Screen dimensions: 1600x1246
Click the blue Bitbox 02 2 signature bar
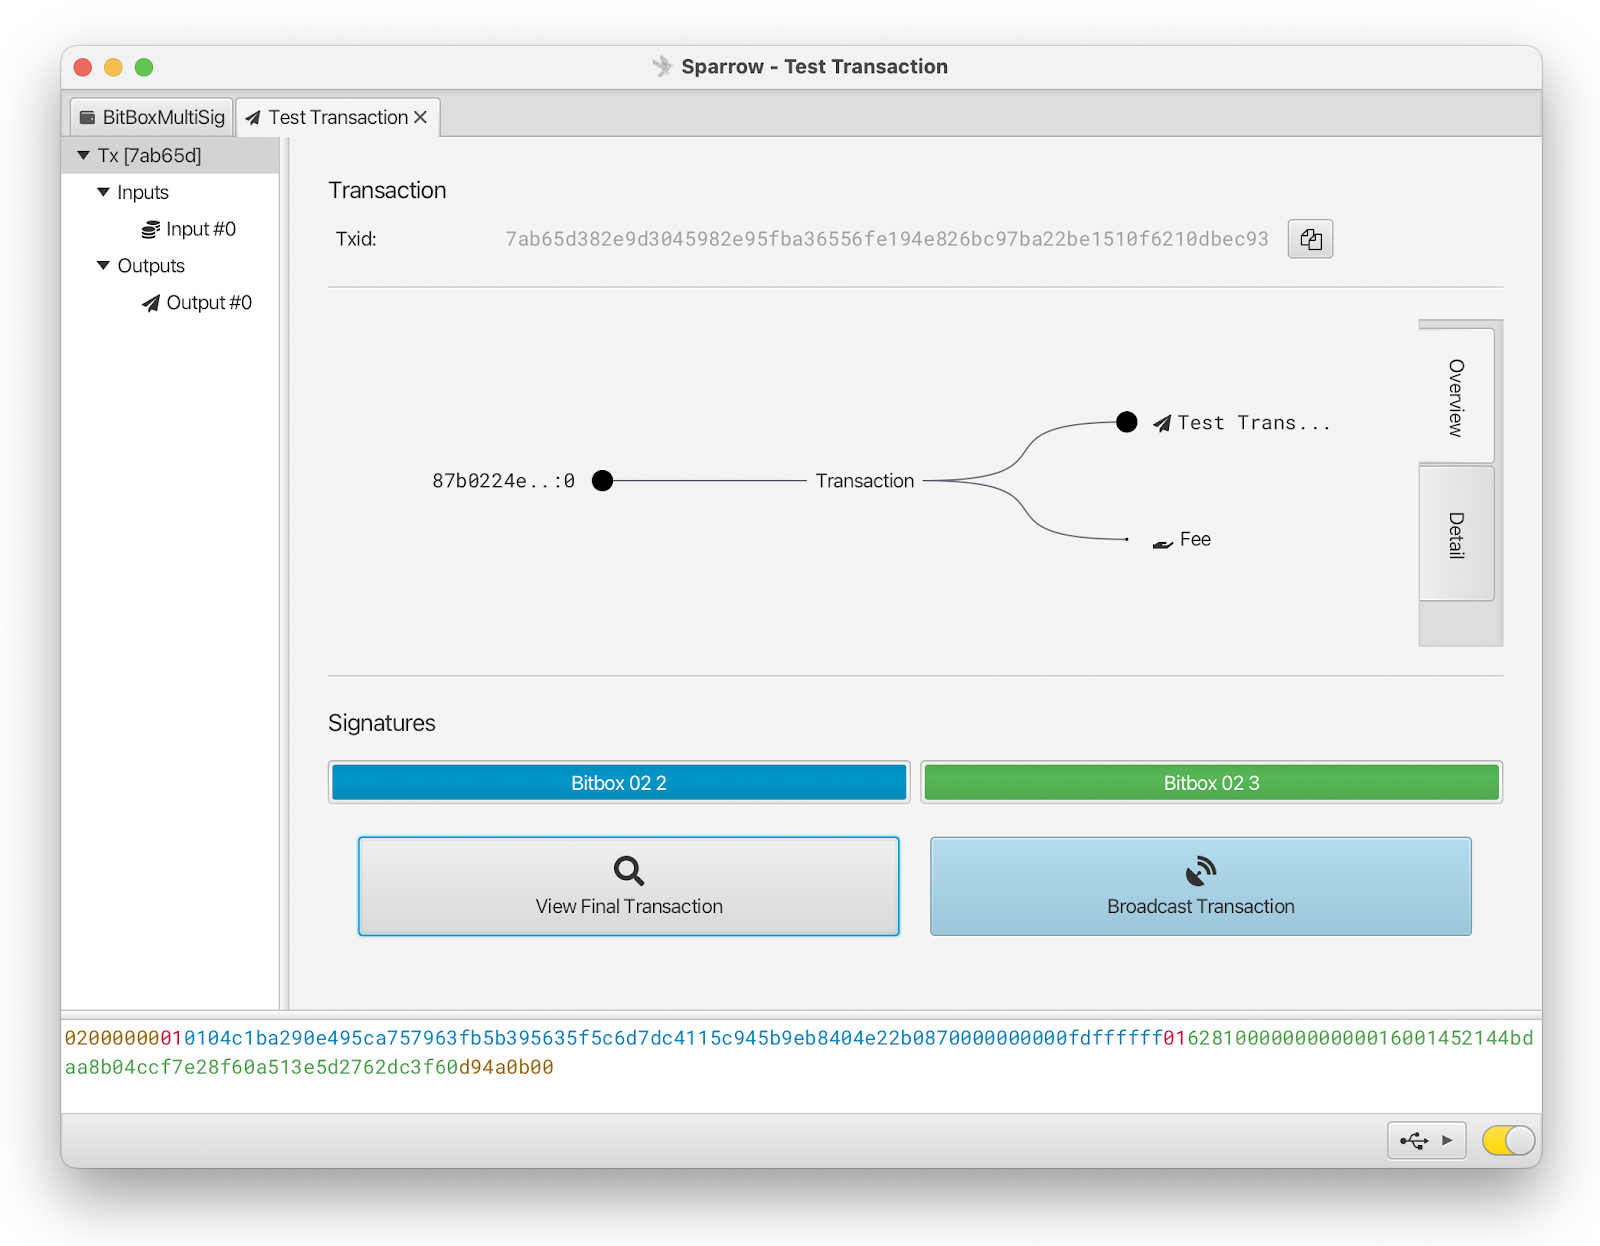619,782
